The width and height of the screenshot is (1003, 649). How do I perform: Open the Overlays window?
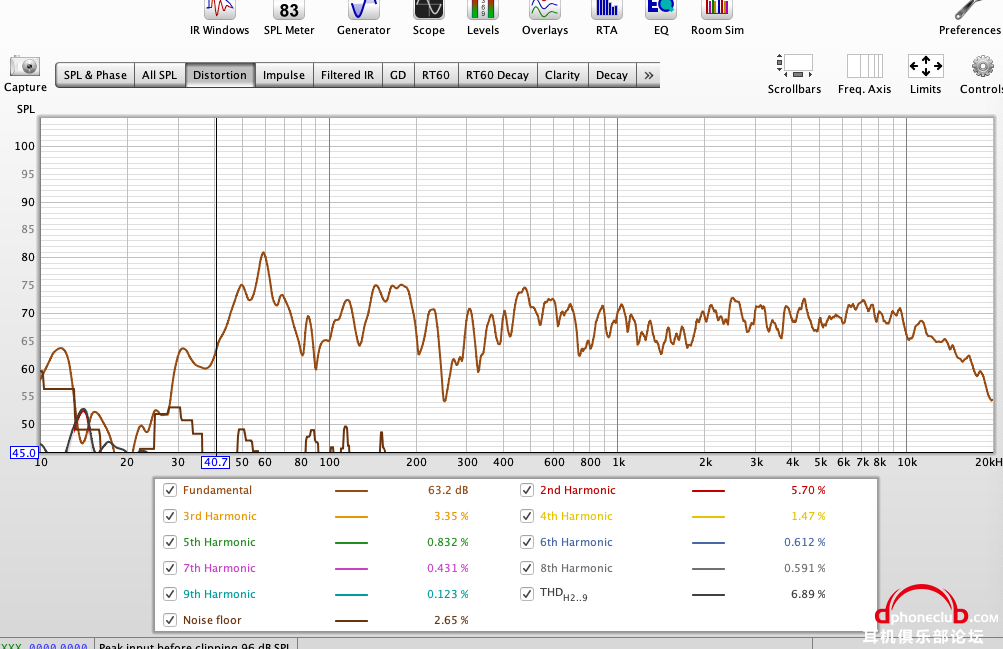(x=545, y=18)
